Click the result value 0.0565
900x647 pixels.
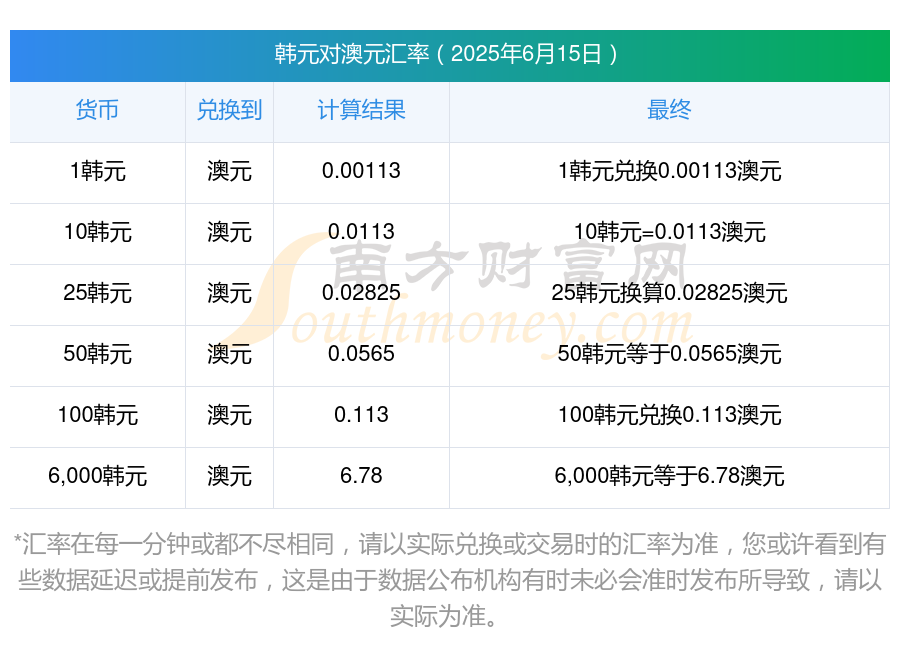(361, 353)
